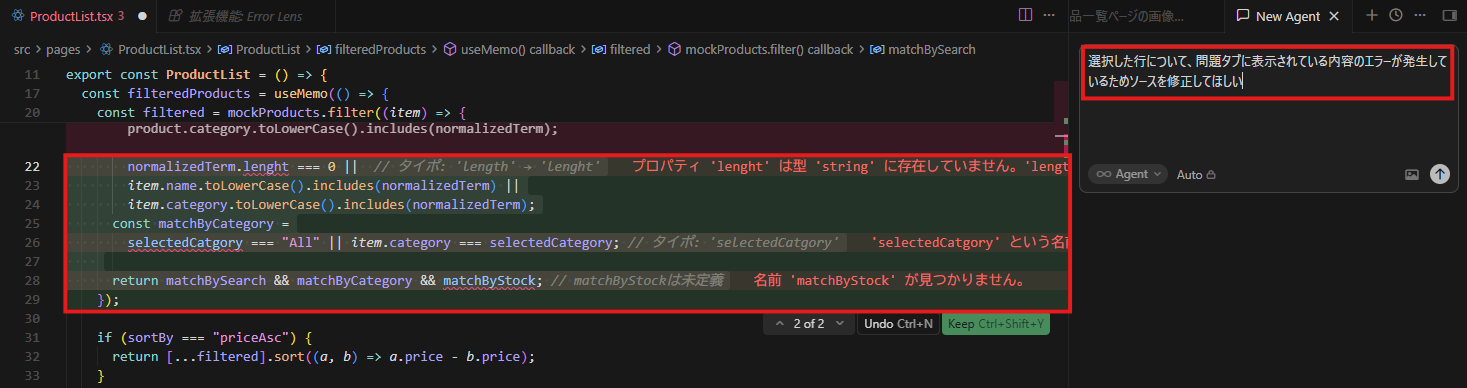Click the green Keep button
Viewport: 1467px width, 388px height.
[x=995, y=324]
